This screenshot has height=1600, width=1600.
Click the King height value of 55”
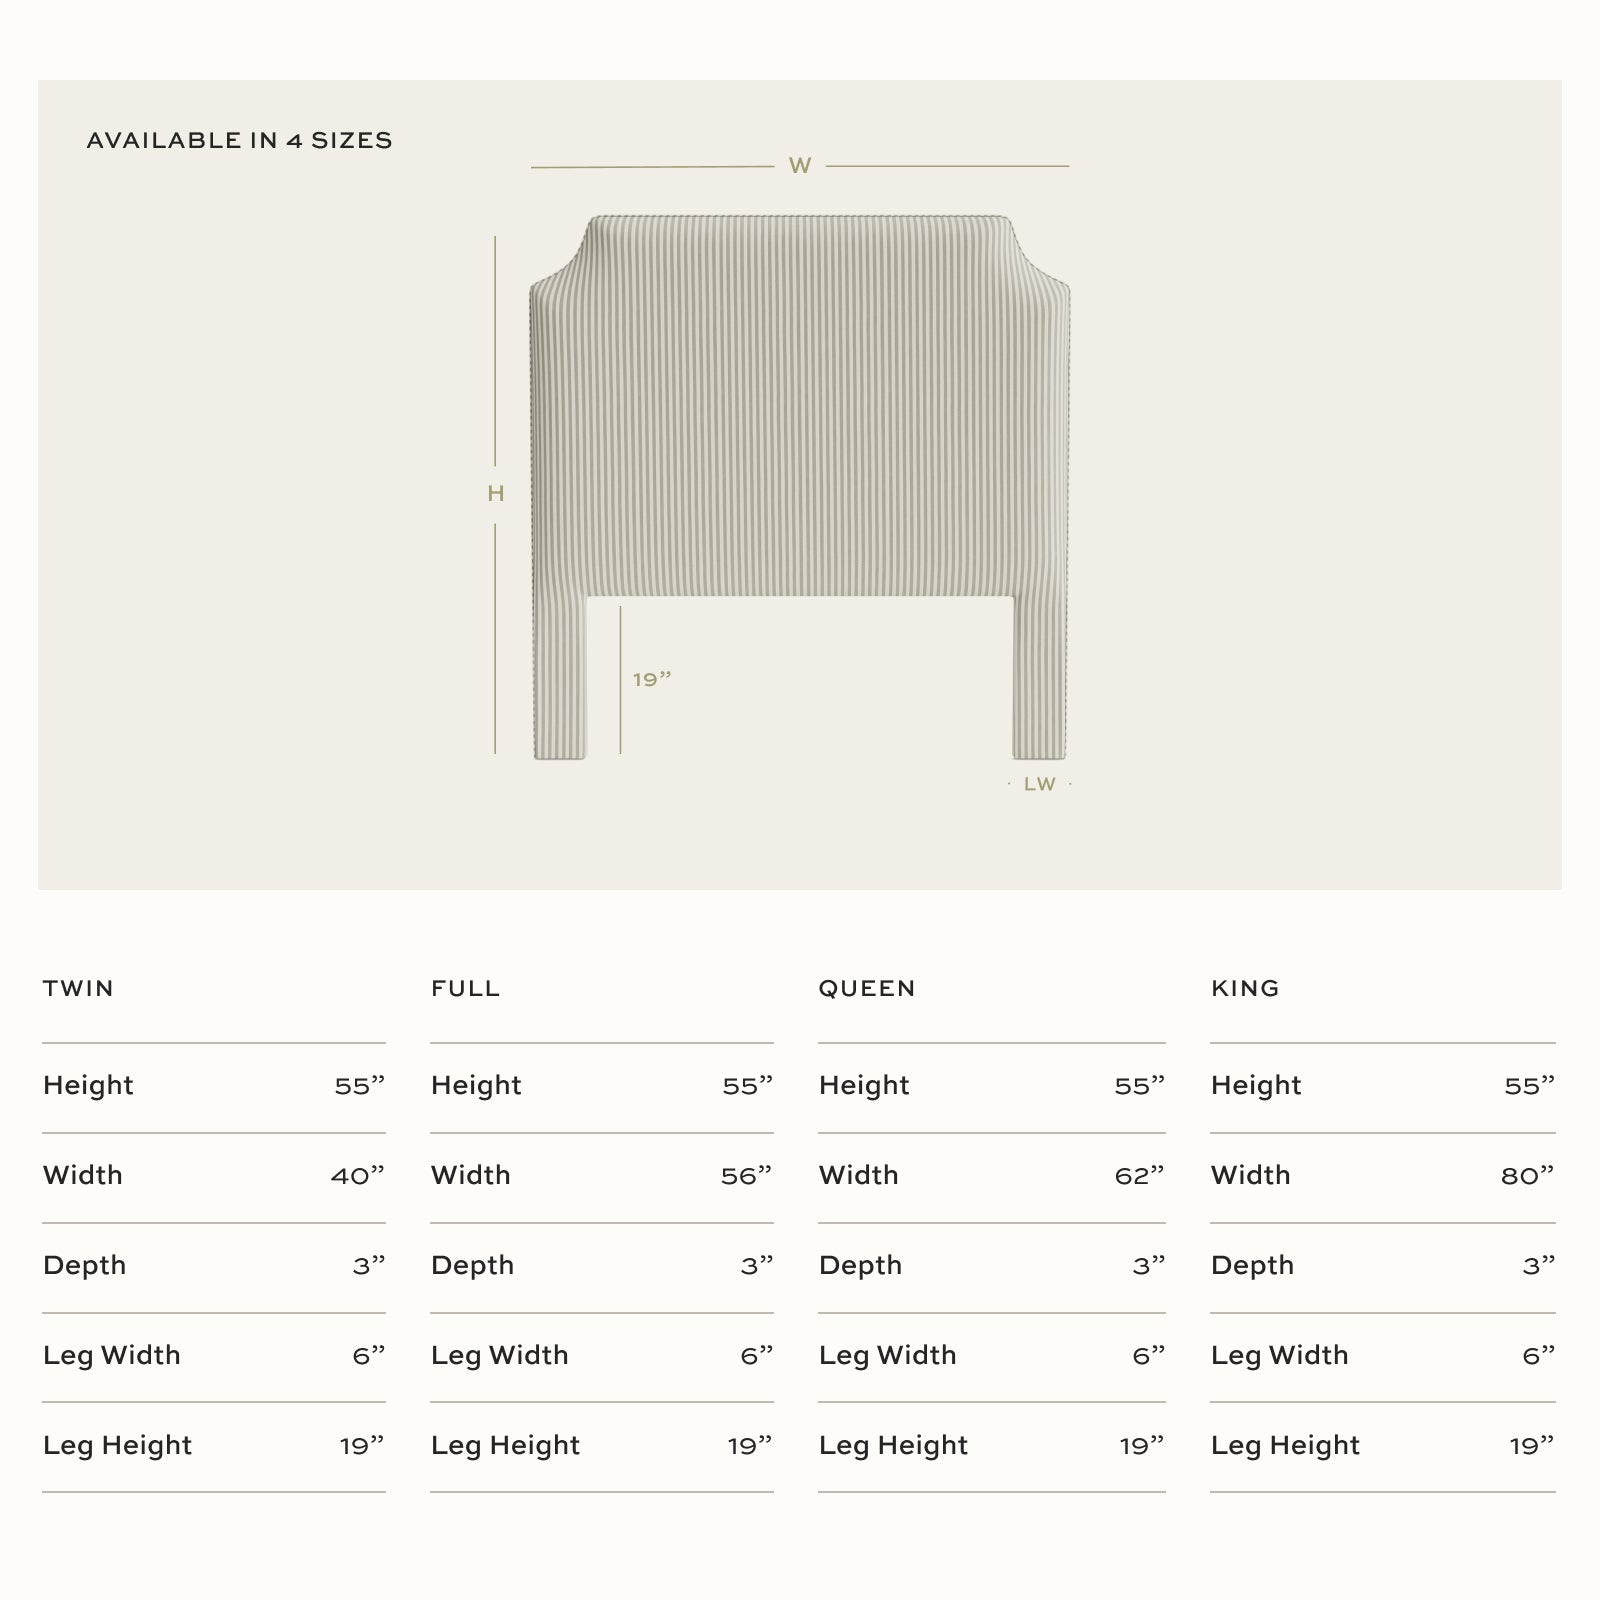tap(1530, 1086)
